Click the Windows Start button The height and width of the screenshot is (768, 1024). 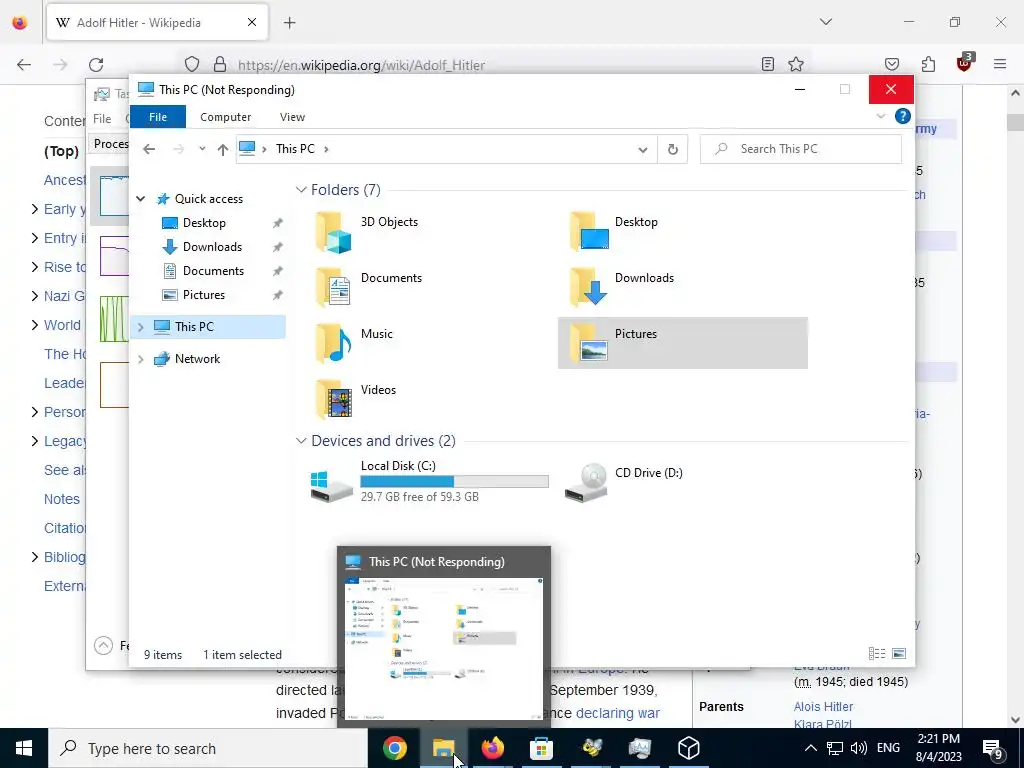(x=24, y=748)
